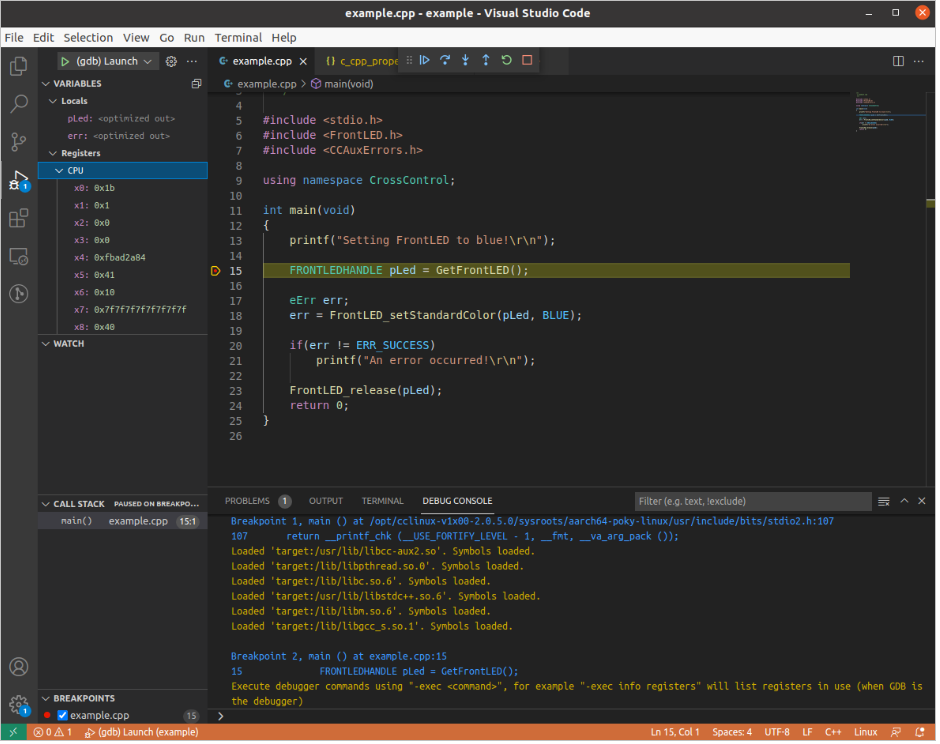Switch to the PROBLEMS panel tab
Viewport: 940px width, 744px height.
click(x=247, y=501)
